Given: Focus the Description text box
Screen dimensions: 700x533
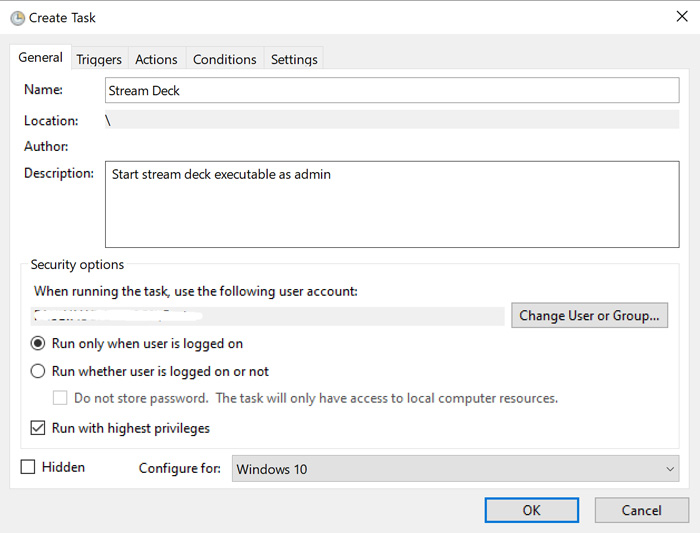Looking at the screenshot, I should (x=391, y=204).
